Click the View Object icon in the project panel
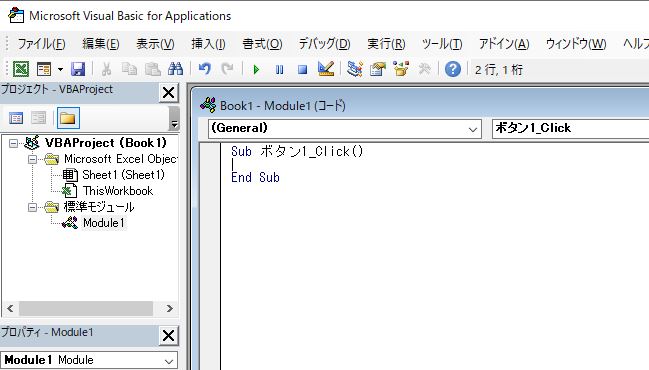The width and height of the screenshot is (649, 370). click(38, 118)
